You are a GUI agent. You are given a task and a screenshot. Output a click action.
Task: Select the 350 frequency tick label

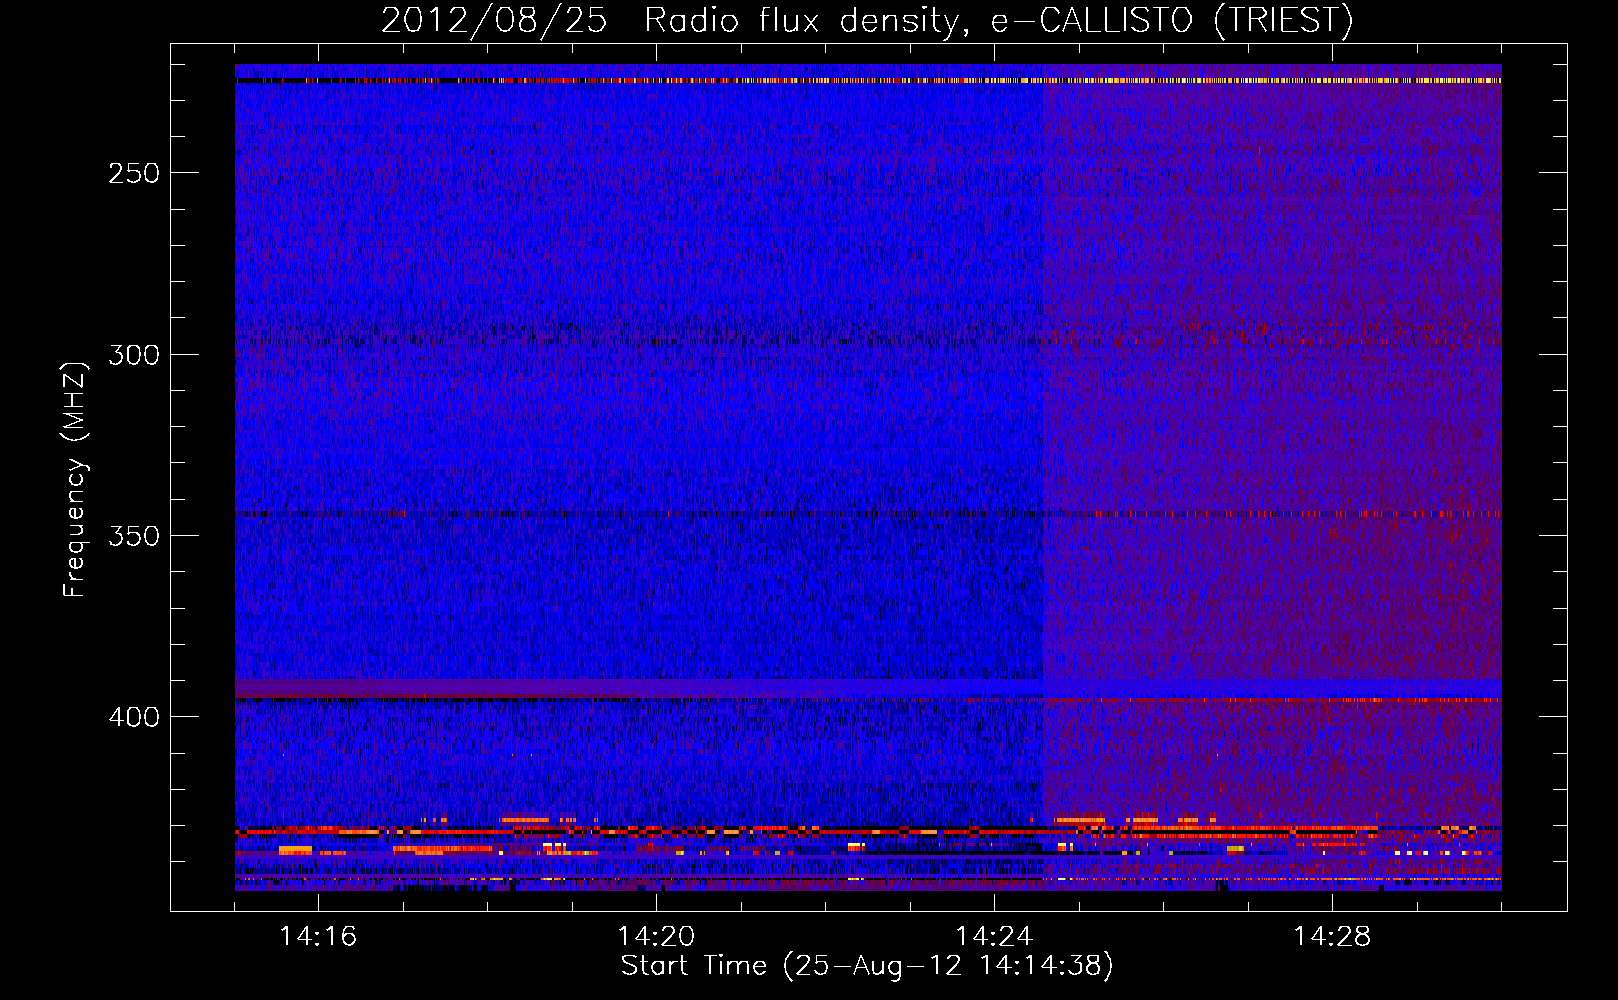(x=134, y=536)
